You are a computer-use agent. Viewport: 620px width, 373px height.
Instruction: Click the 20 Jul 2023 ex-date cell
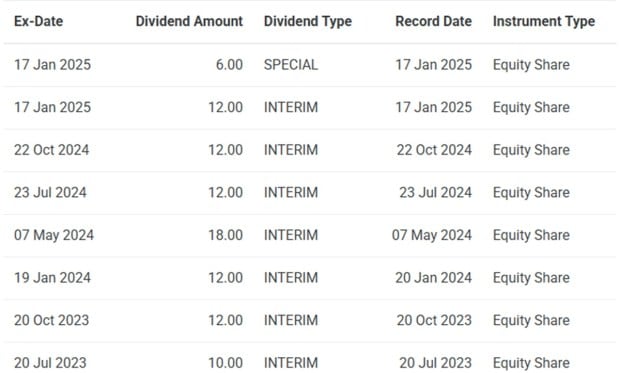coord(50,363)
